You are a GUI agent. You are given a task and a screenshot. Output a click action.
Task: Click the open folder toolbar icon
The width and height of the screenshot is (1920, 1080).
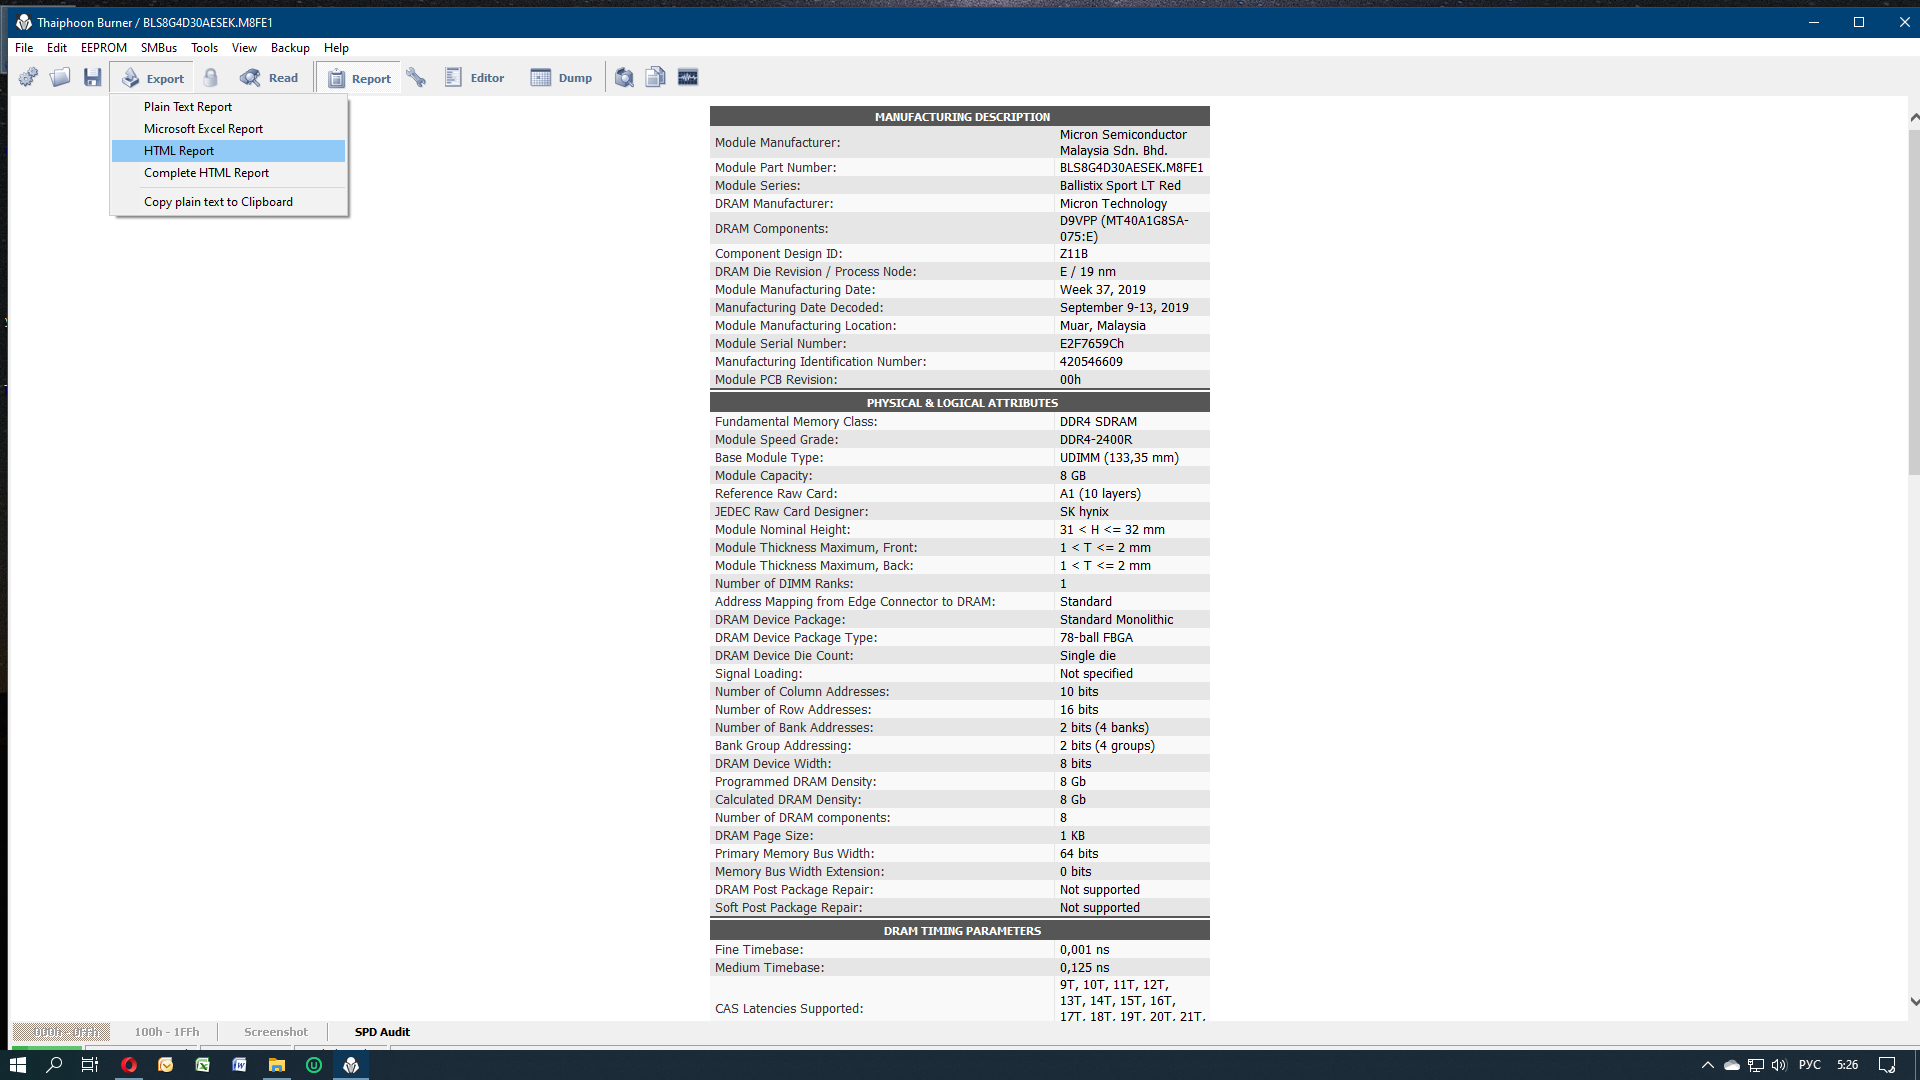click(x=60, y=77)
